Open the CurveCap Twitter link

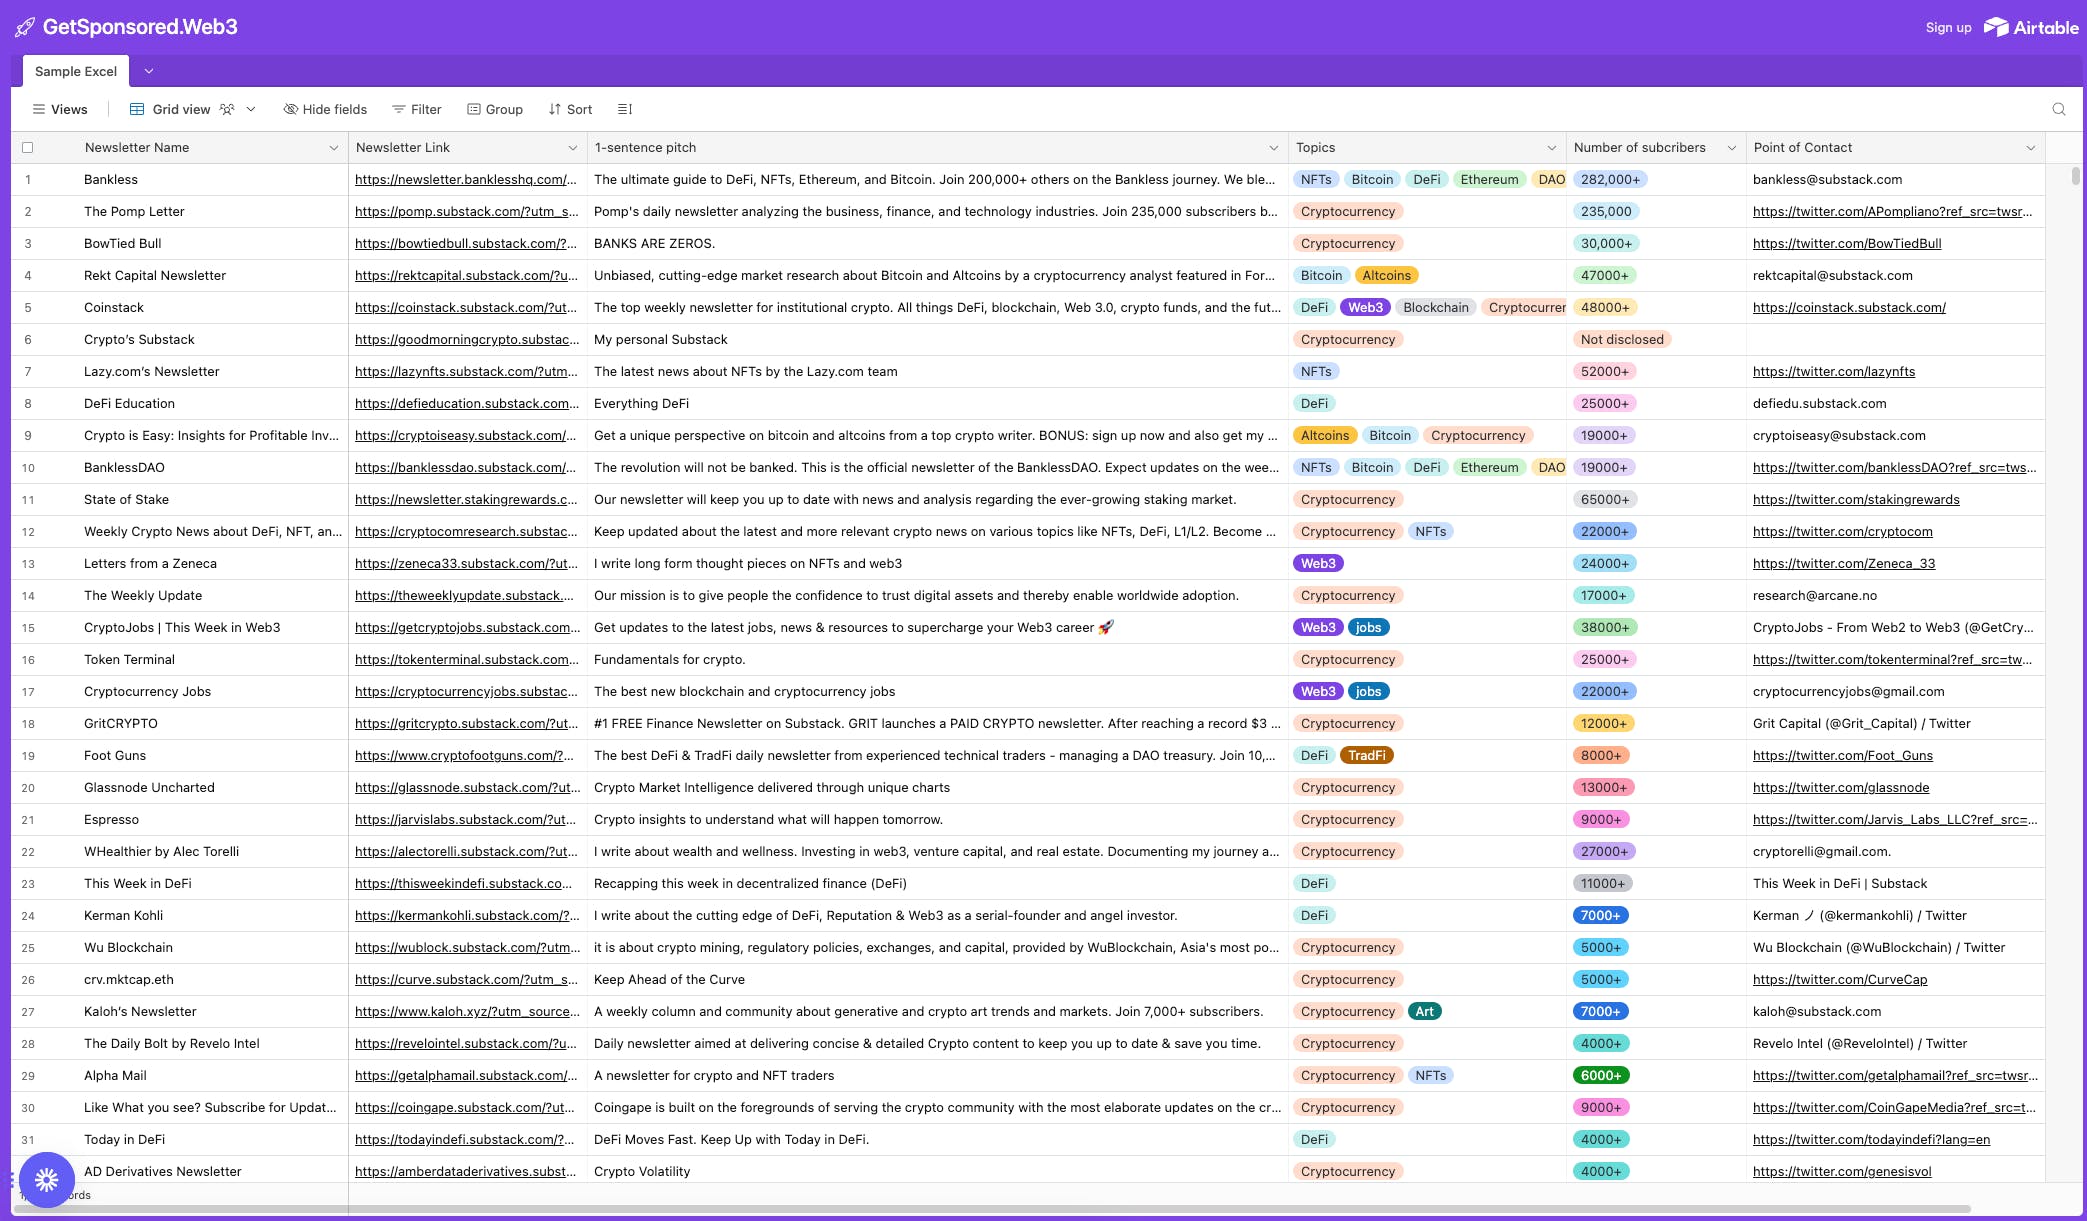tap(1840, 980)
